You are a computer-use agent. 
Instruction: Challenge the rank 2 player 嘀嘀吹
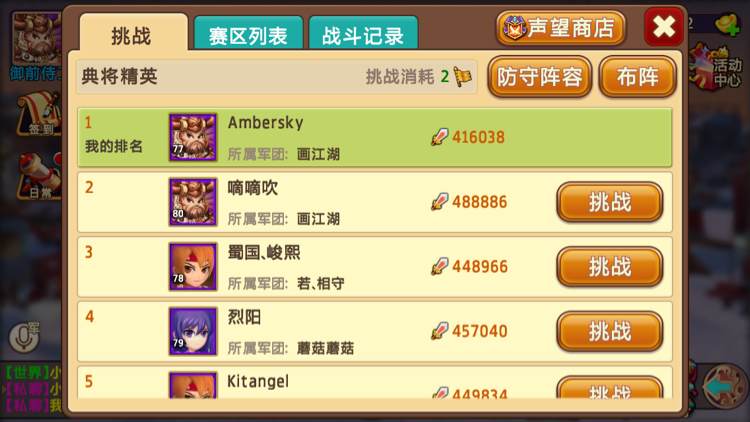(x=610, y=202)
